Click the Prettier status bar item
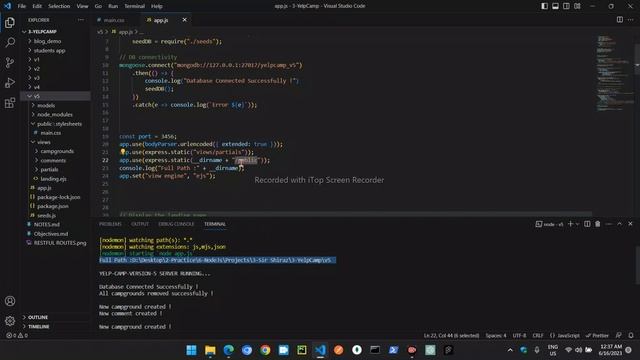The image size is (640, 360). tap(597, 336)
